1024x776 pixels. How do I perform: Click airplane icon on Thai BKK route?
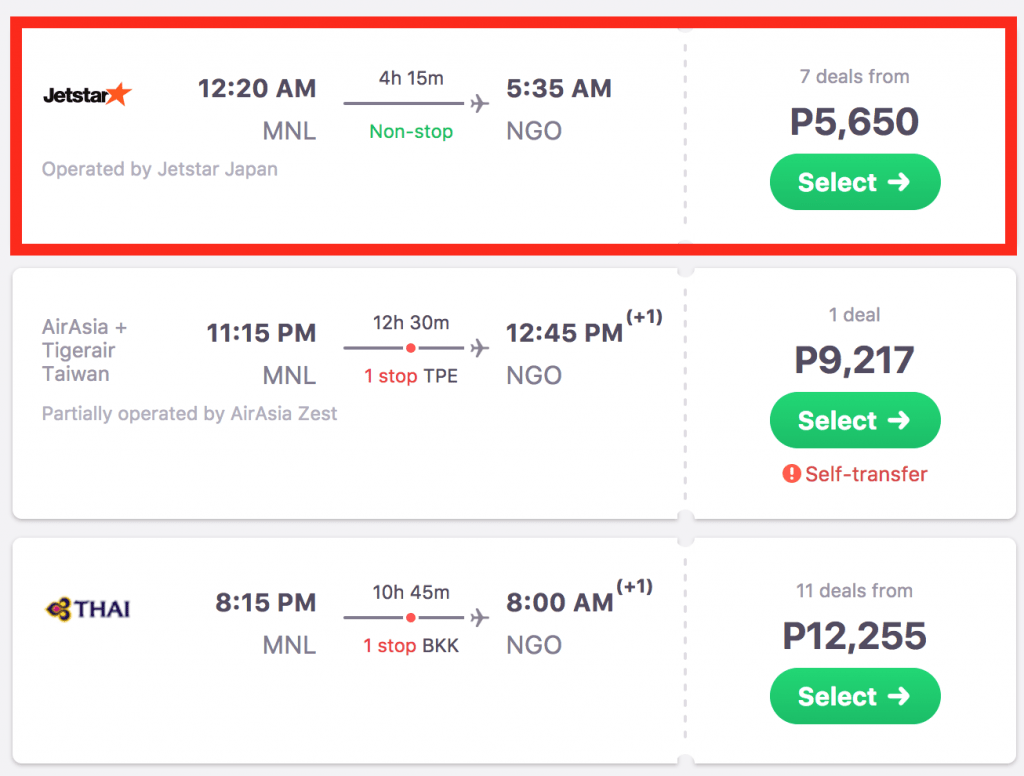[479, 618]
